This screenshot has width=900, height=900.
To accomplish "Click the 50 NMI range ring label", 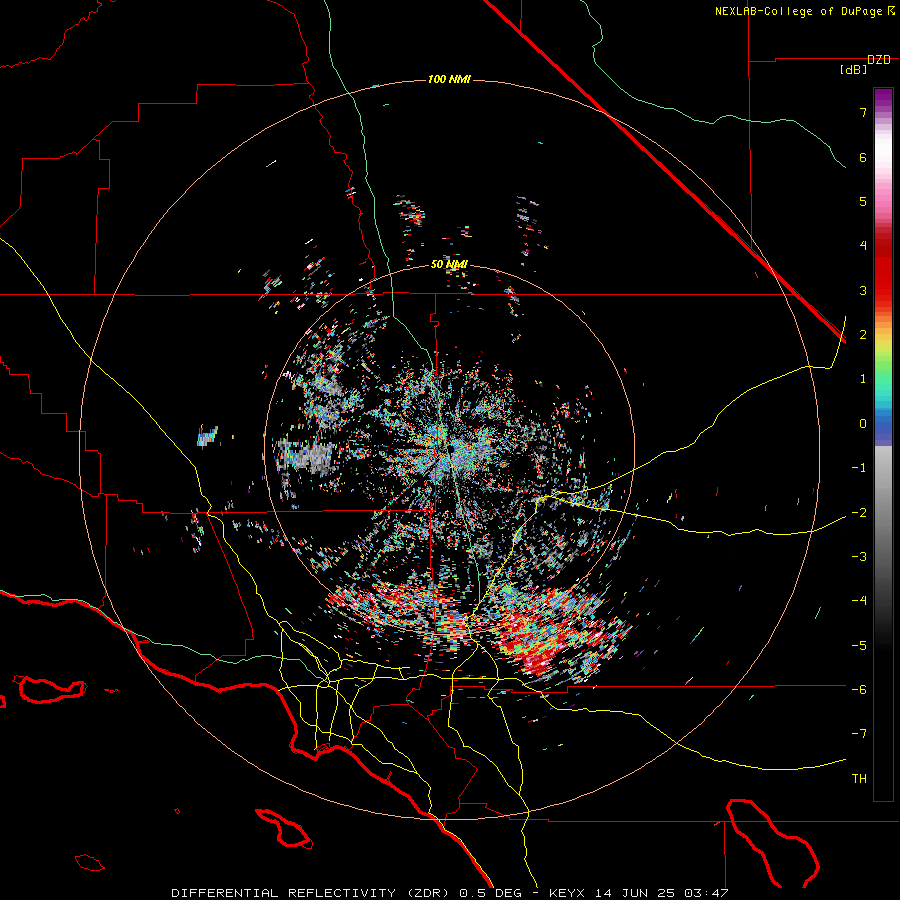I will [x=449, y=264].
